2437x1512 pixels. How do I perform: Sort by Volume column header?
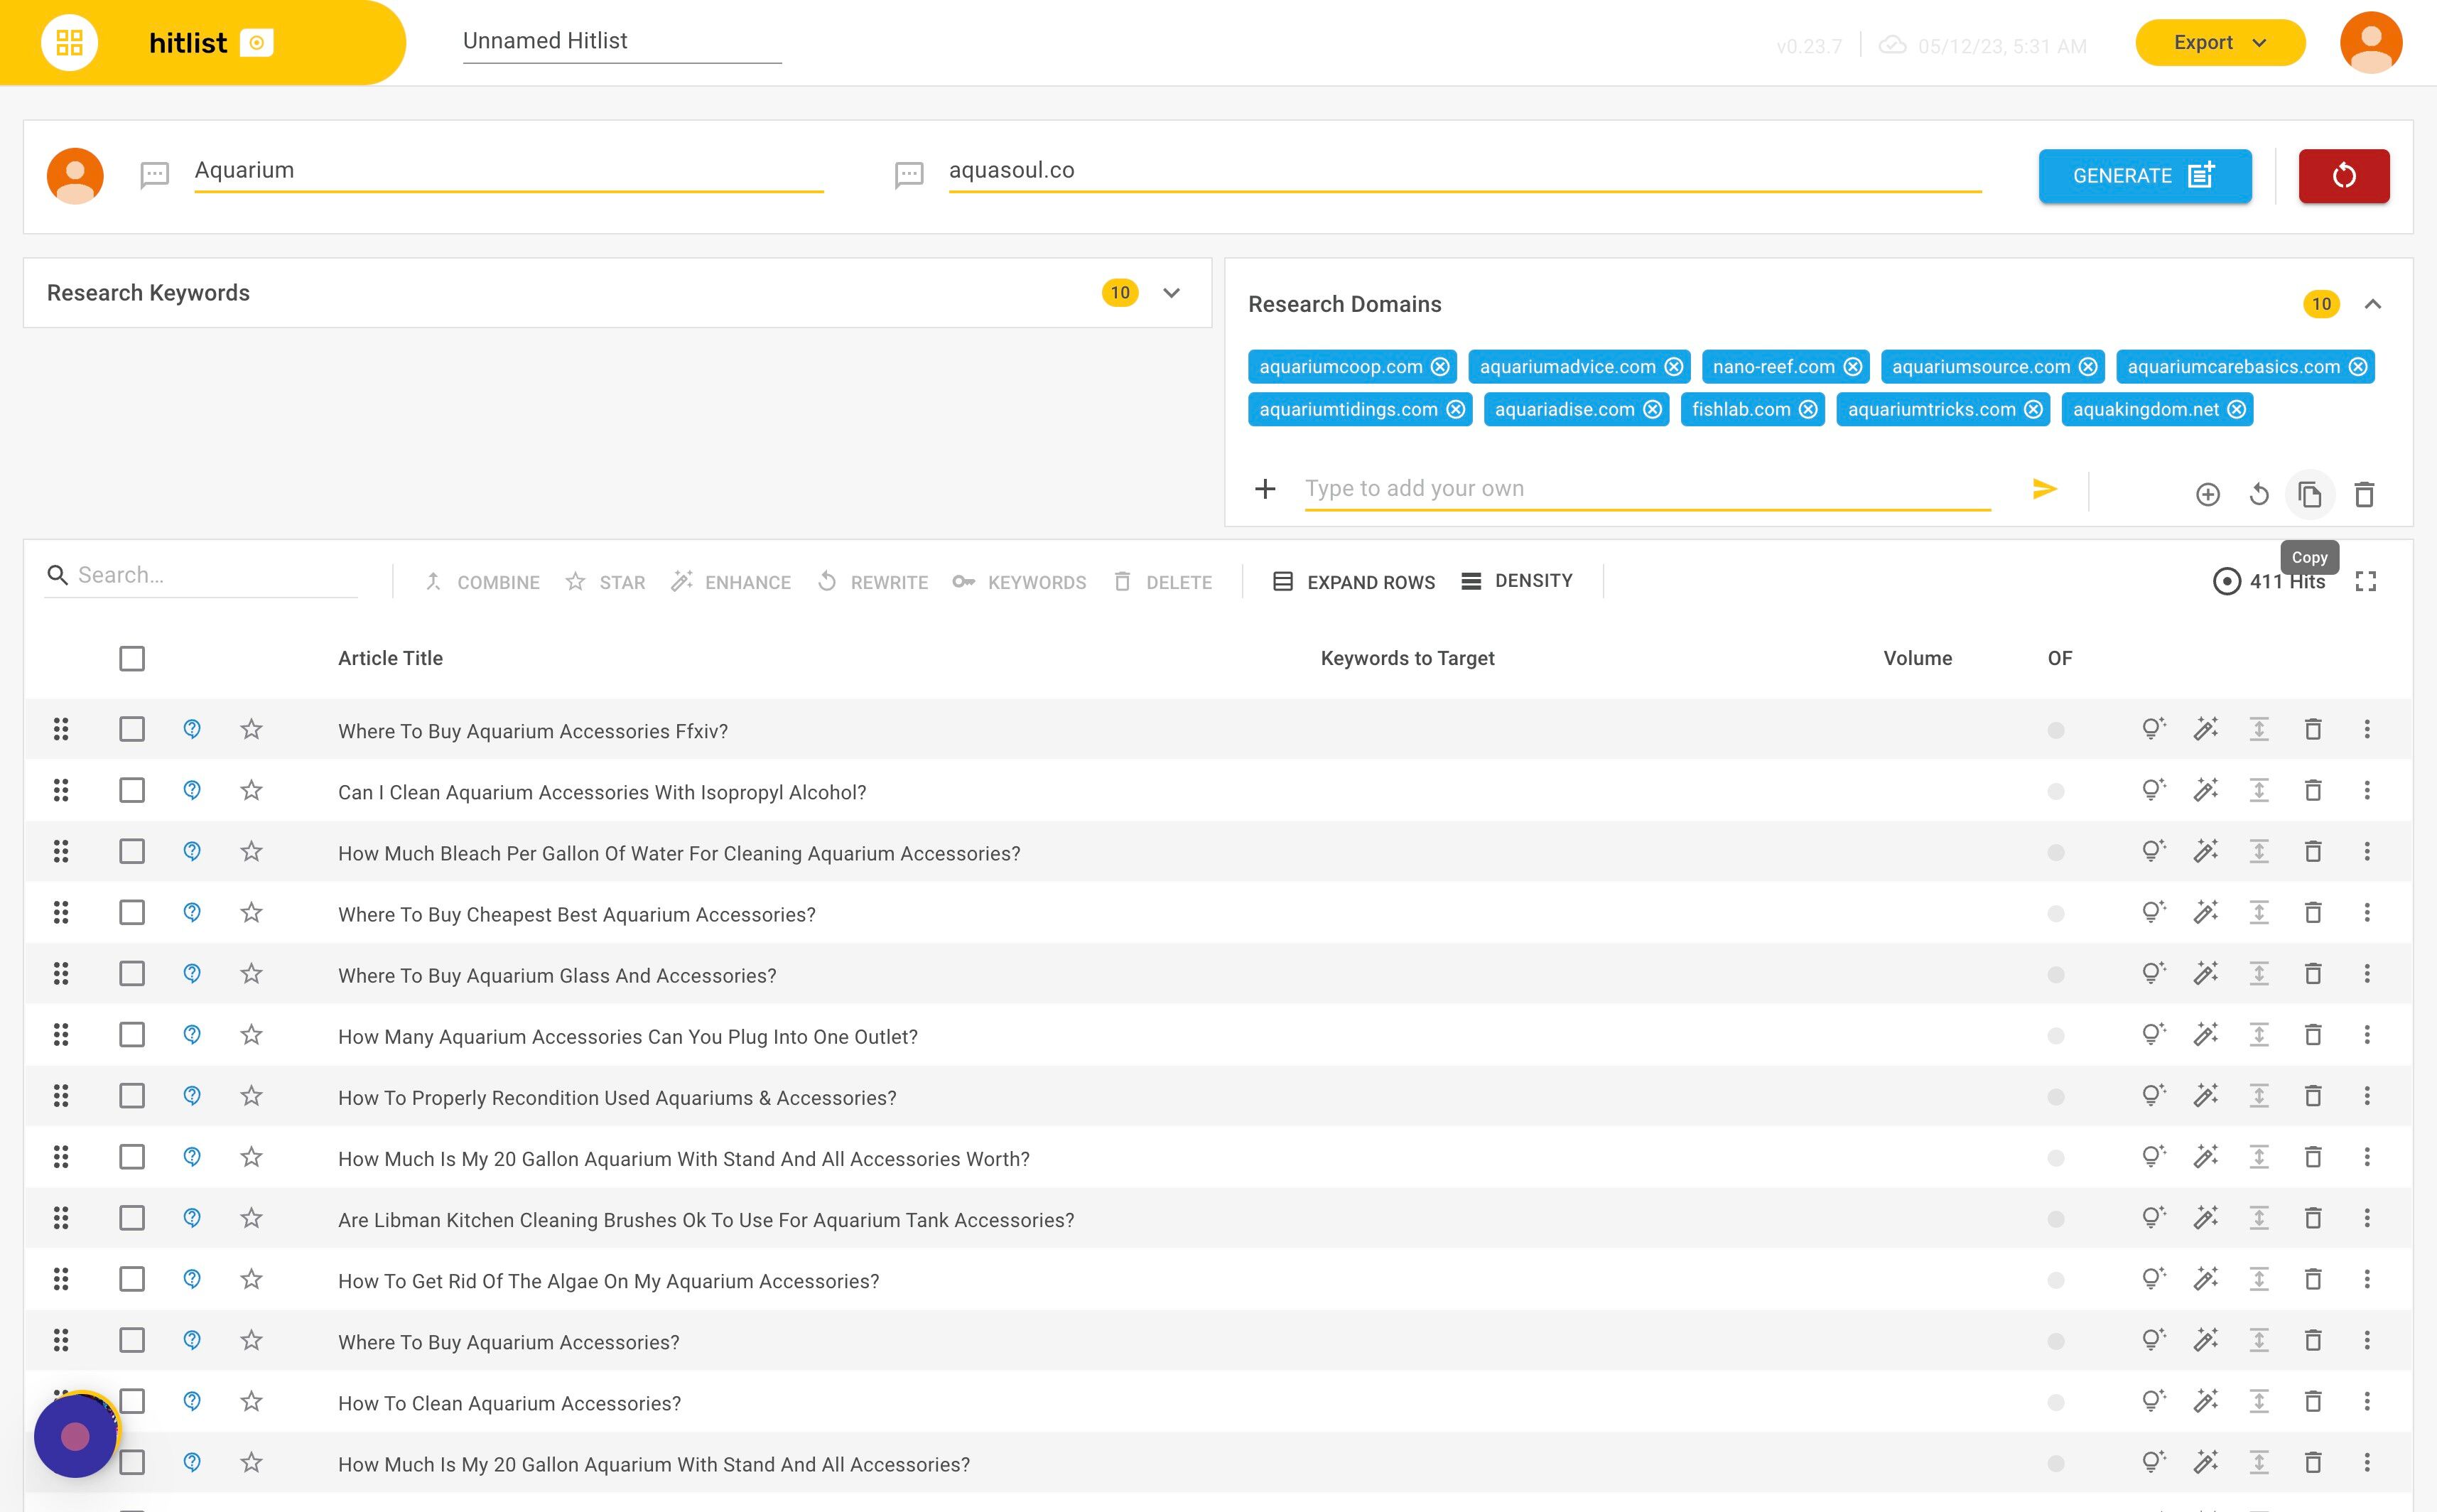coord(1917,658)
